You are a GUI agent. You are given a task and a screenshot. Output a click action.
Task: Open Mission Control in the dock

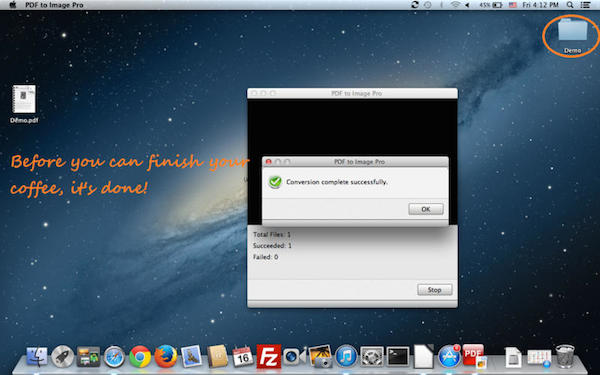coord(88,357)
